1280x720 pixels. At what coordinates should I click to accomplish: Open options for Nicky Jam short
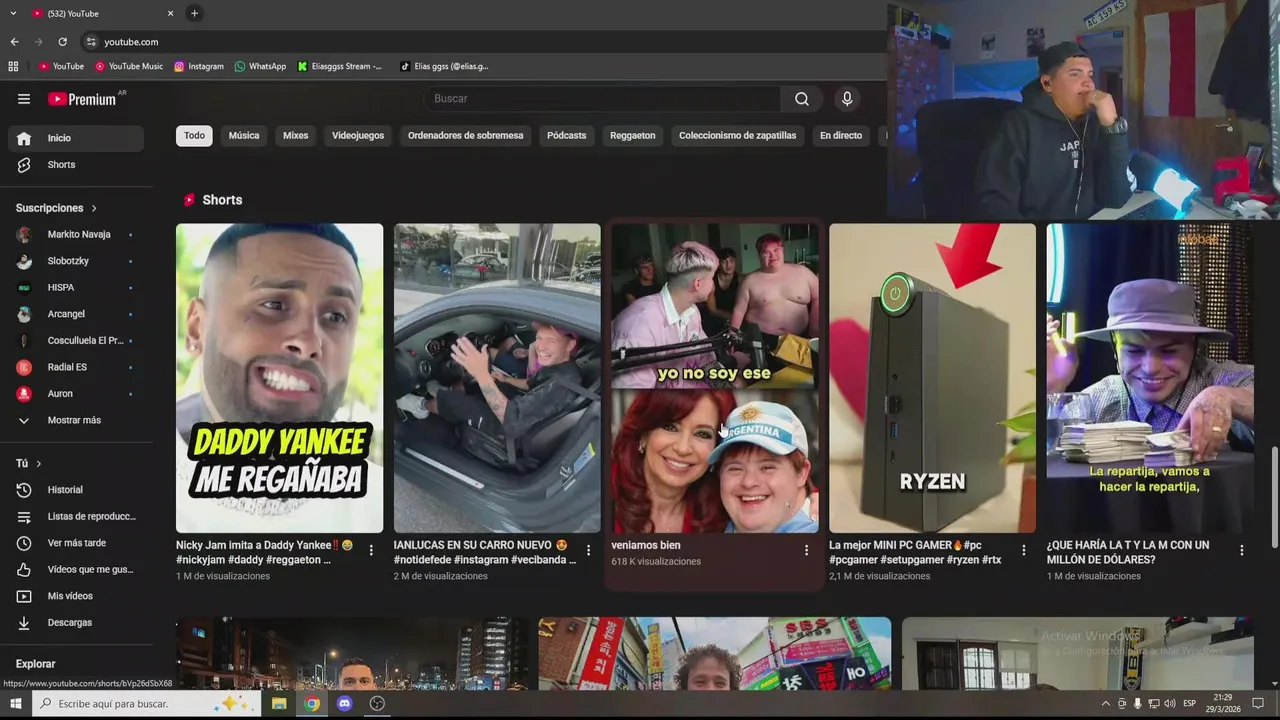[371, 550]
